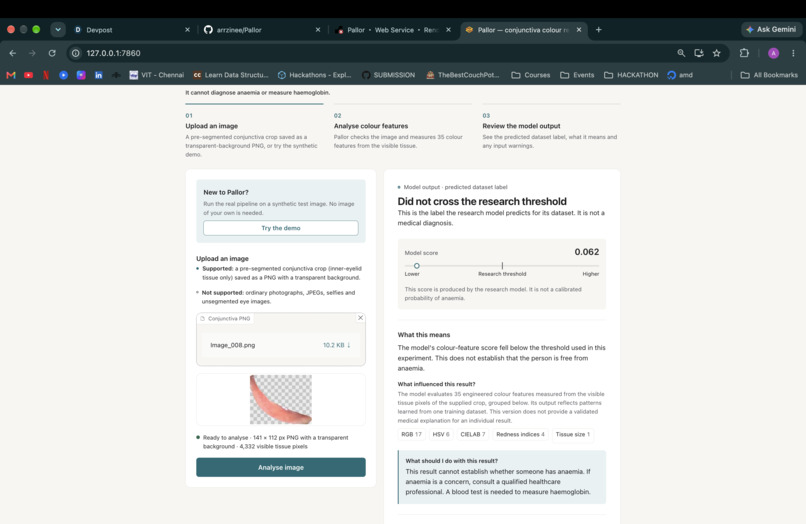Click the install app icon in address bar
The image size is (806, 524).
pos(699,53)
